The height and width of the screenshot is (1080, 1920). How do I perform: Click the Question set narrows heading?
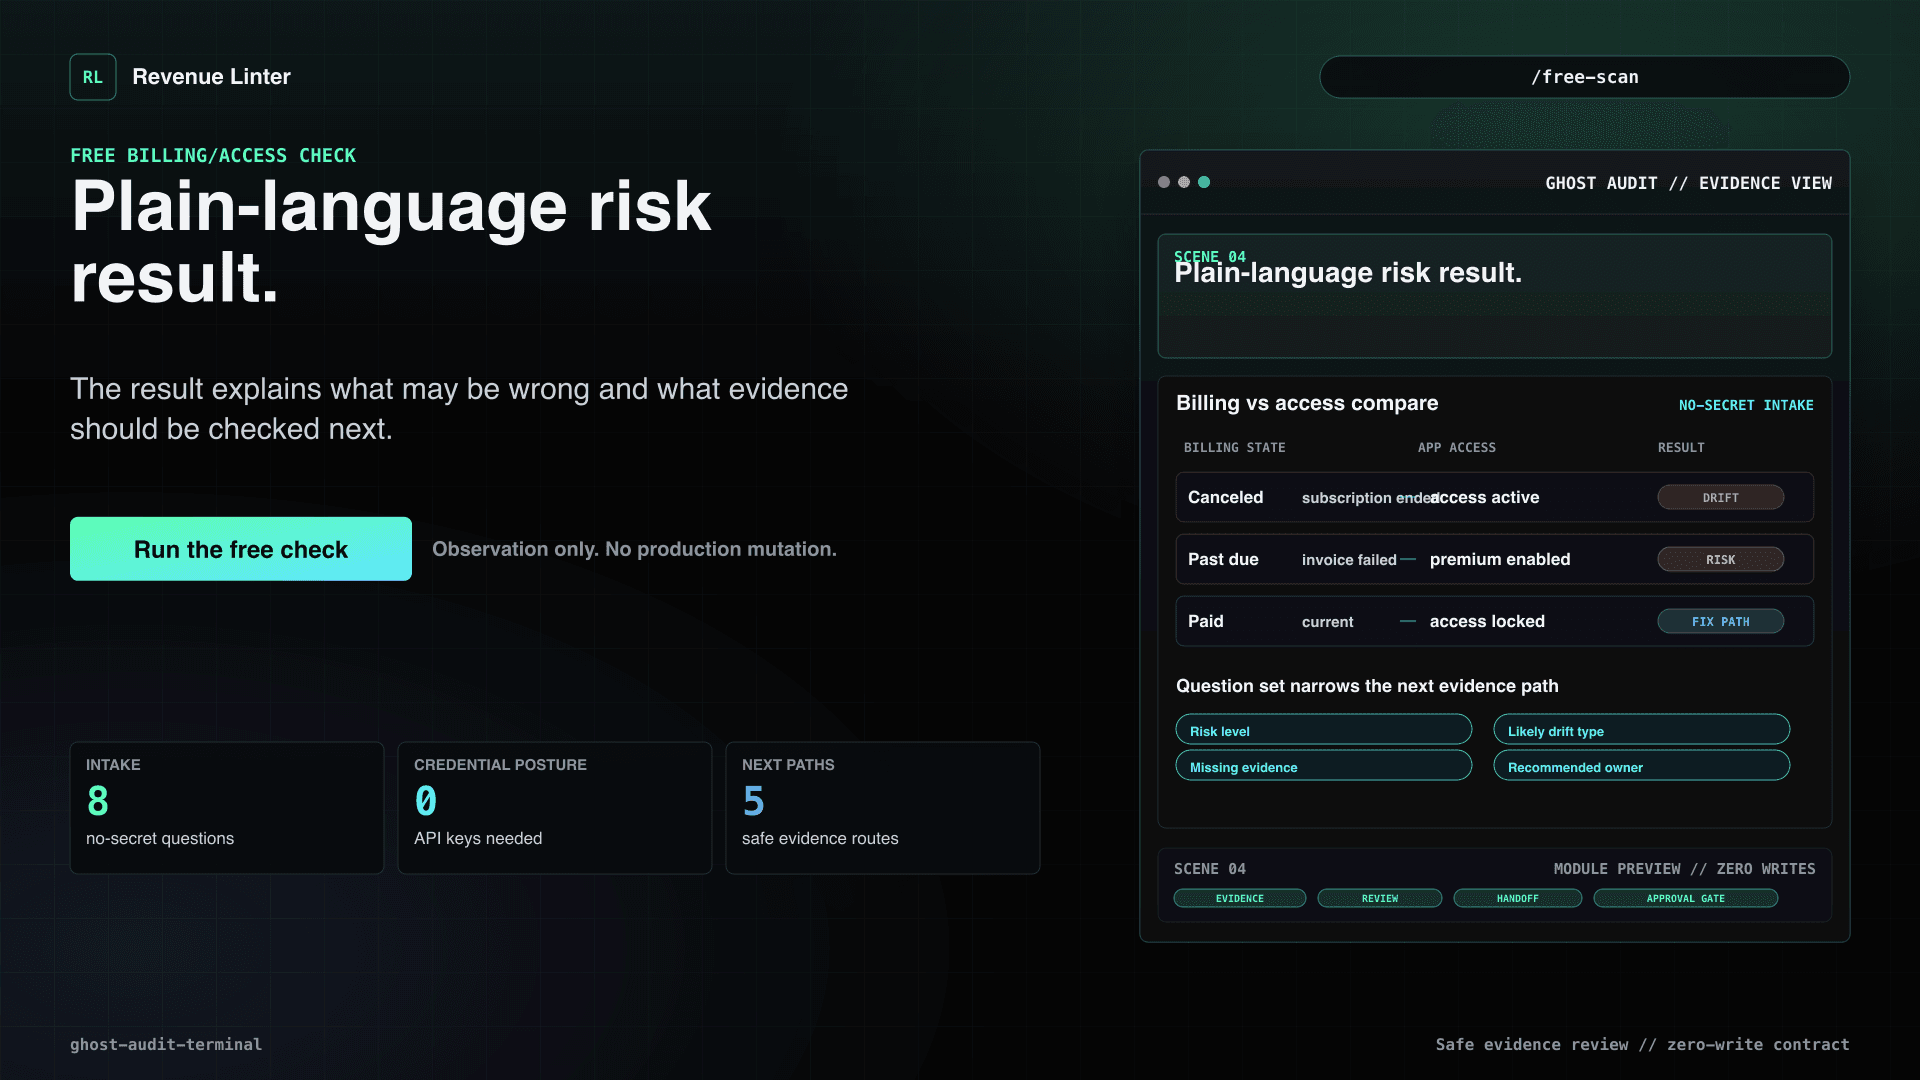point(1367,686)
